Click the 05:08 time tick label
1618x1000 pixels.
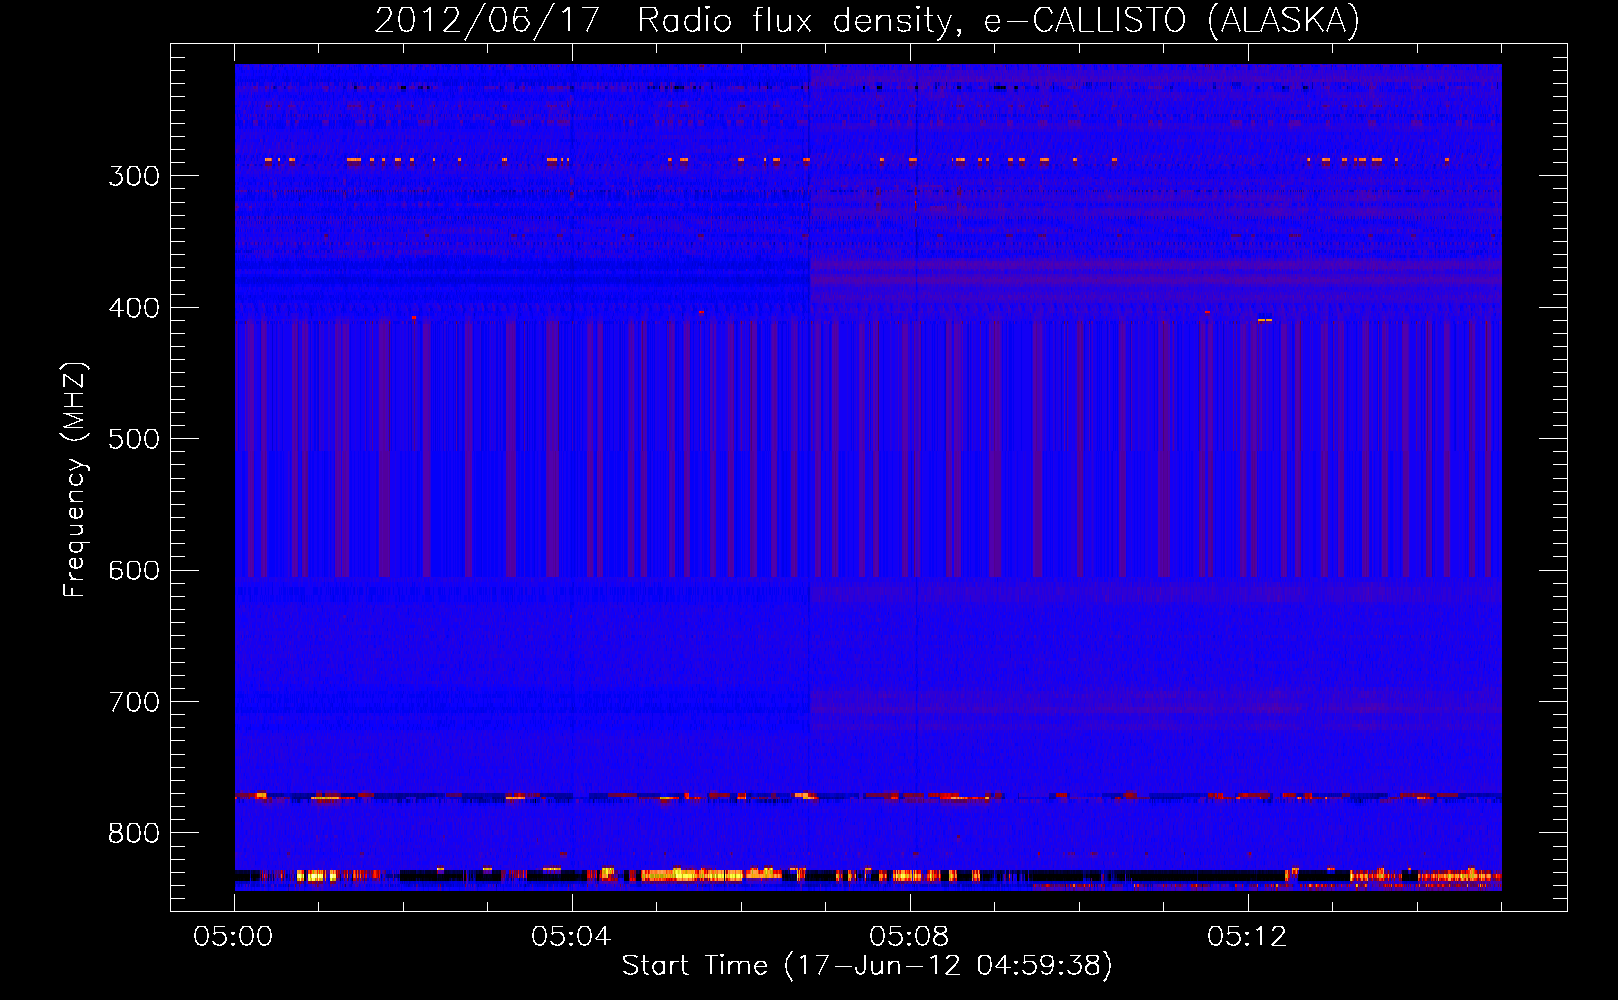(x=909, y=937)
